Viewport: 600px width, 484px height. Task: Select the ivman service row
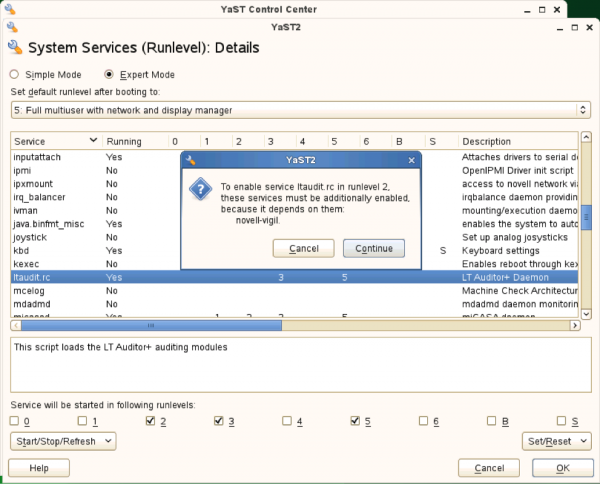(294, 211)
